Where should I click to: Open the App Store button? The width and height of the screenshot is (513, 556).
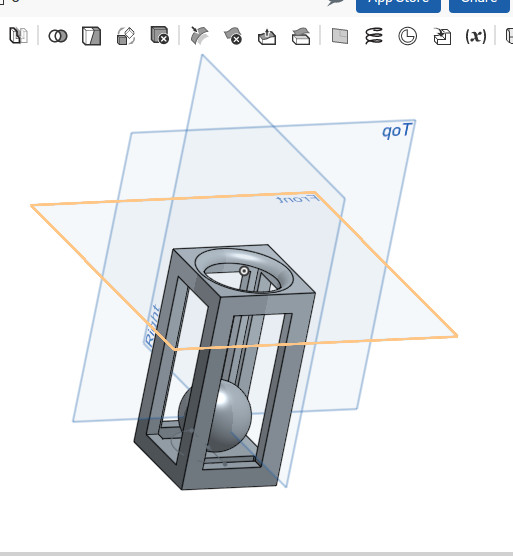(398, 4)
